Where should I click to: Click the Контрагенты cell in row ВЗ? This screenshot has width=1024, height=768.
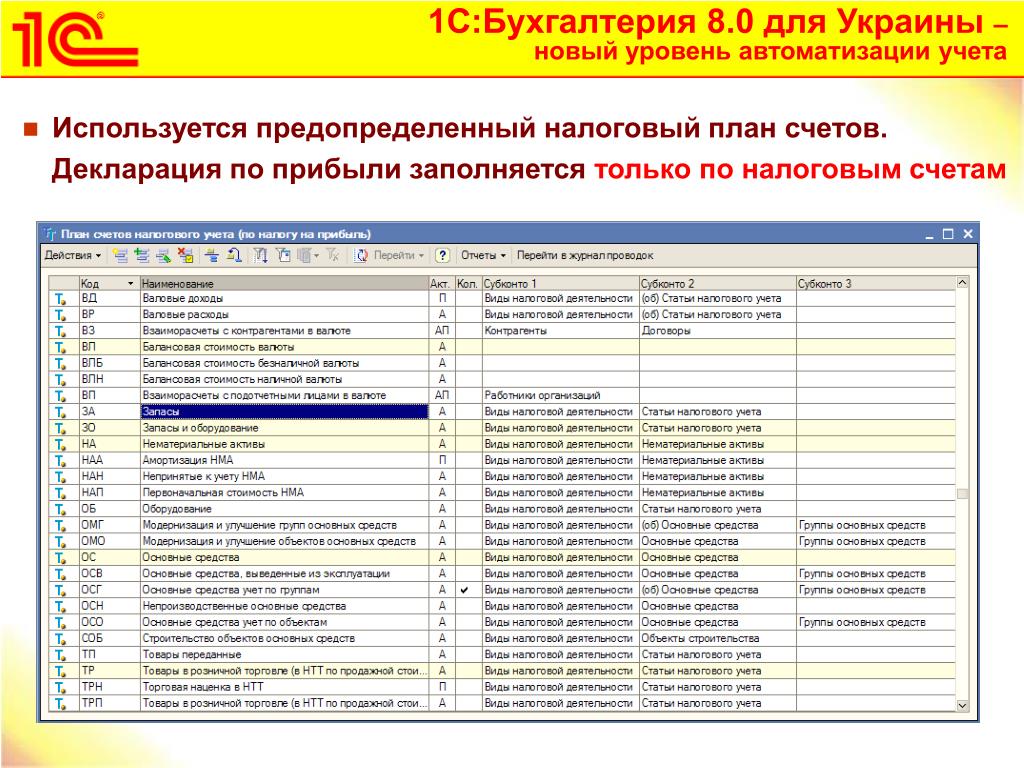pos(561,330)
